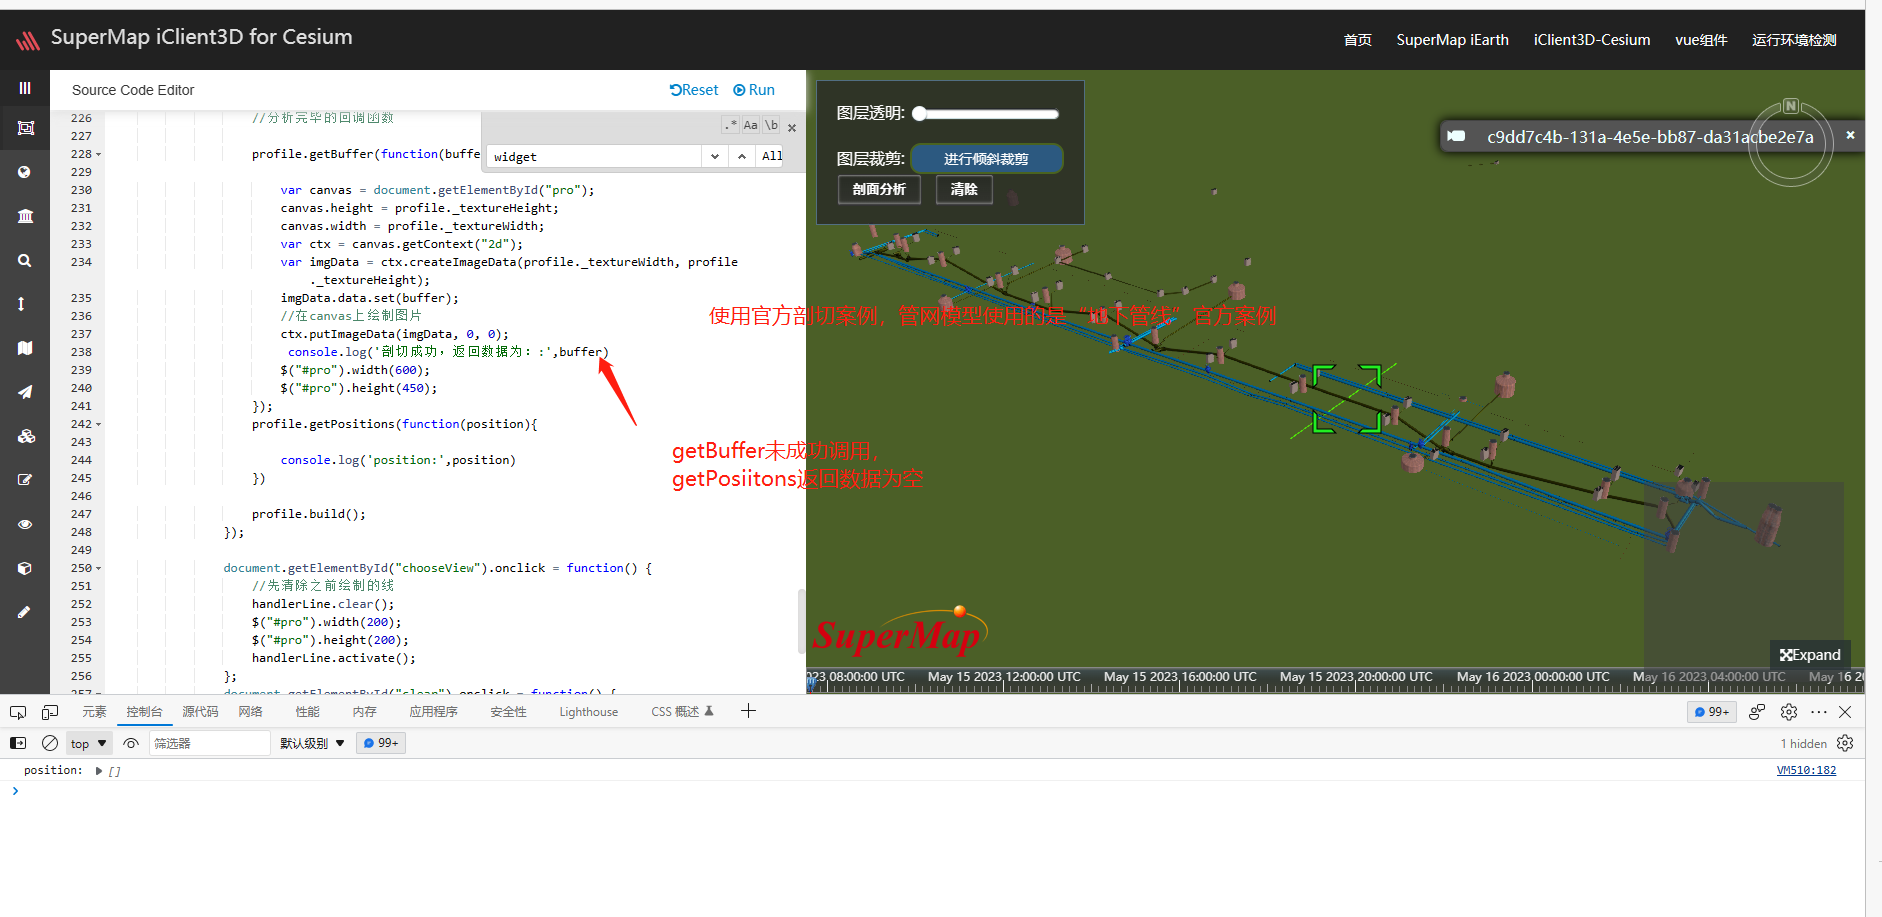
Task: Switch to the 网络 DevTools tab
Action: [x=250, y=712]
